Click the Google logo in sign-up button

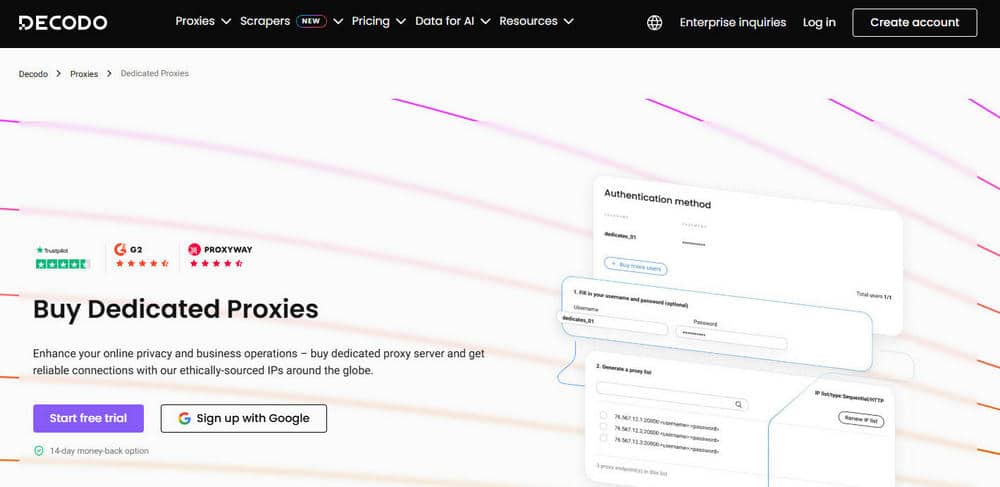(184, 418)
